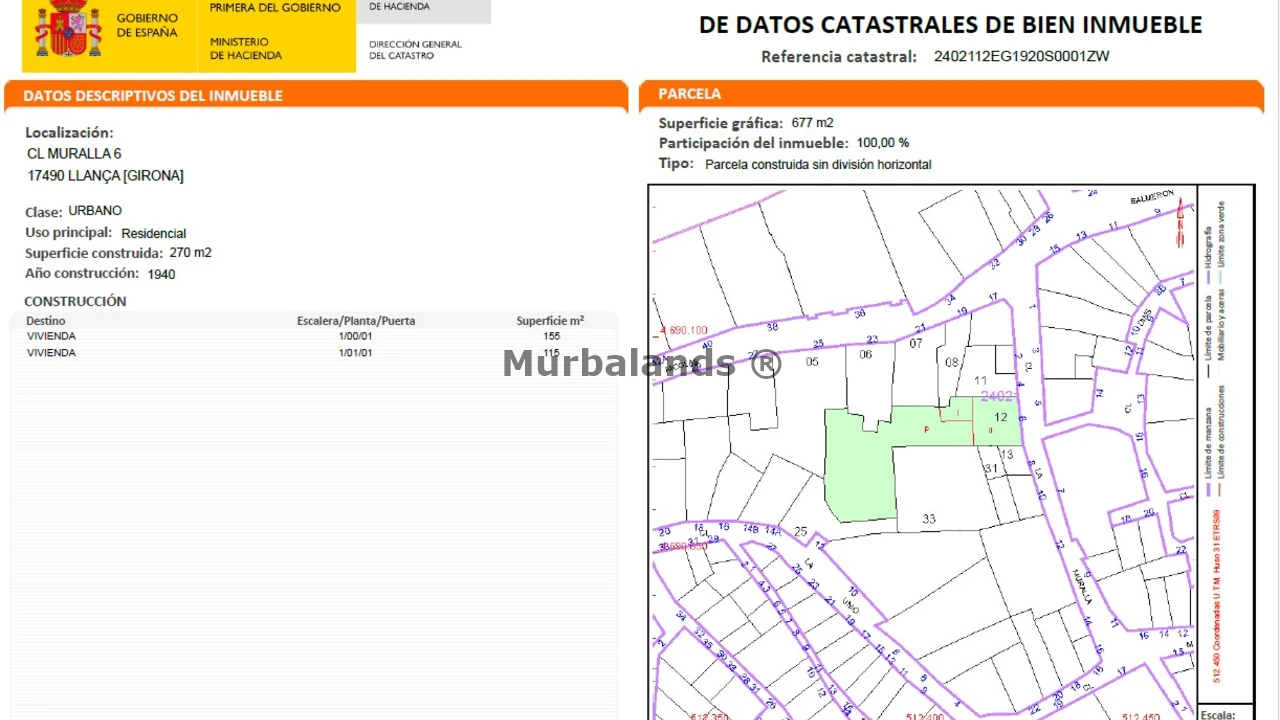1280x720 pixels.
Task: Select the first VIVIENDA row 1/00/01
Action: tap(300, 337)
